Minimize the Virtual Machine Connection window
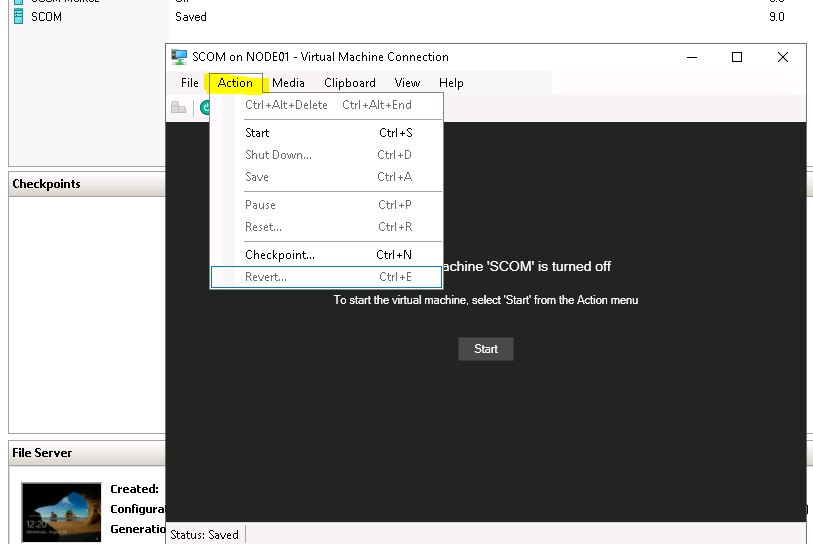The width and height of the screenshot is (813, 544). tap(692, 57)
